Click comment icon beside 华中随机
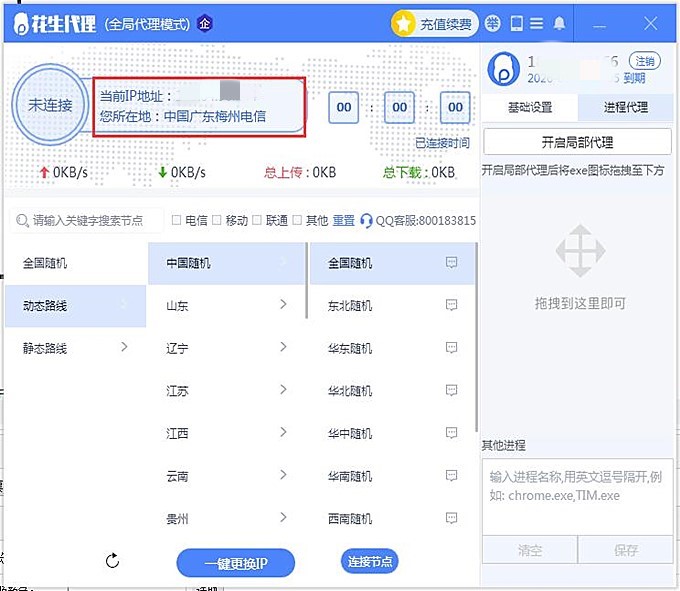The width and height of the screenshot is (680, 591). pos(451,433)
